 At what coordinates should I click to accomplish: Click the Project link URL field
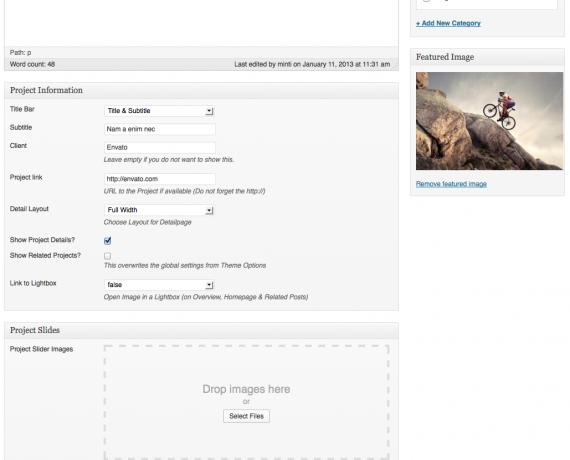(160, 179)
